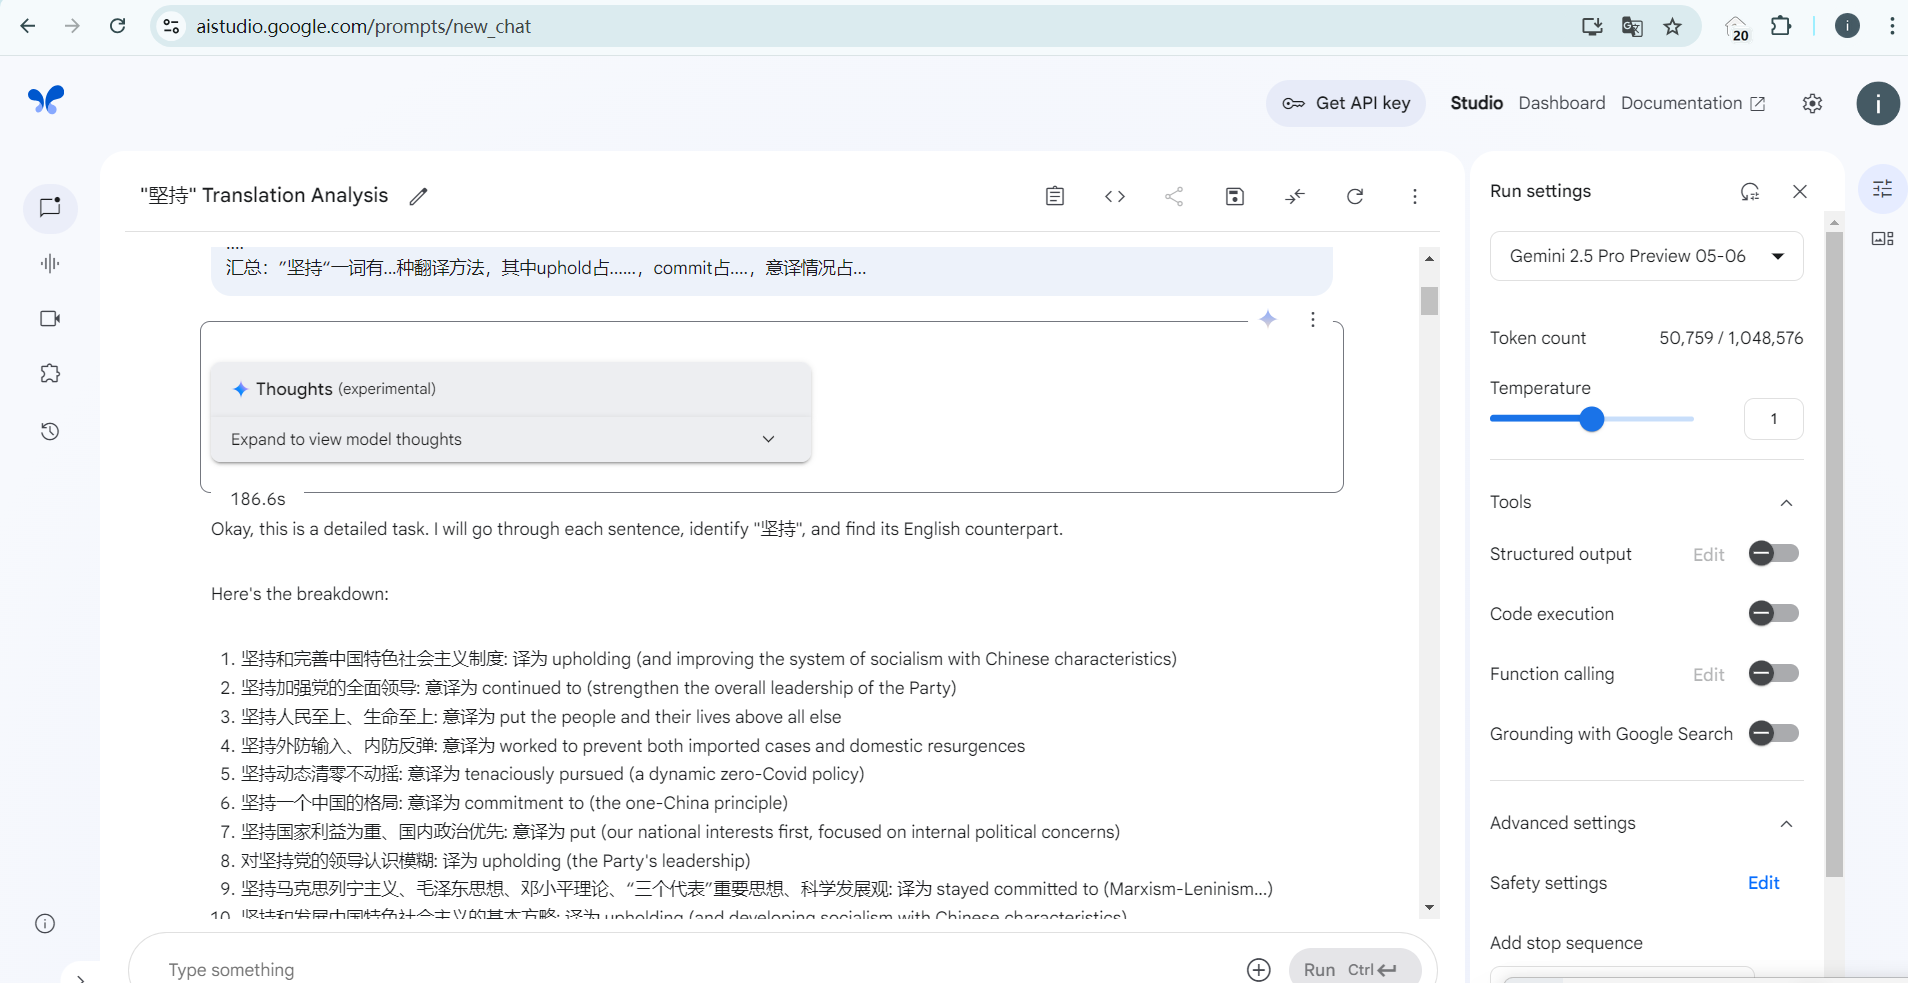This screenshot has height=983, width=1908.
Task: Collapse the Tools section
Action: tap(1786, 502)
